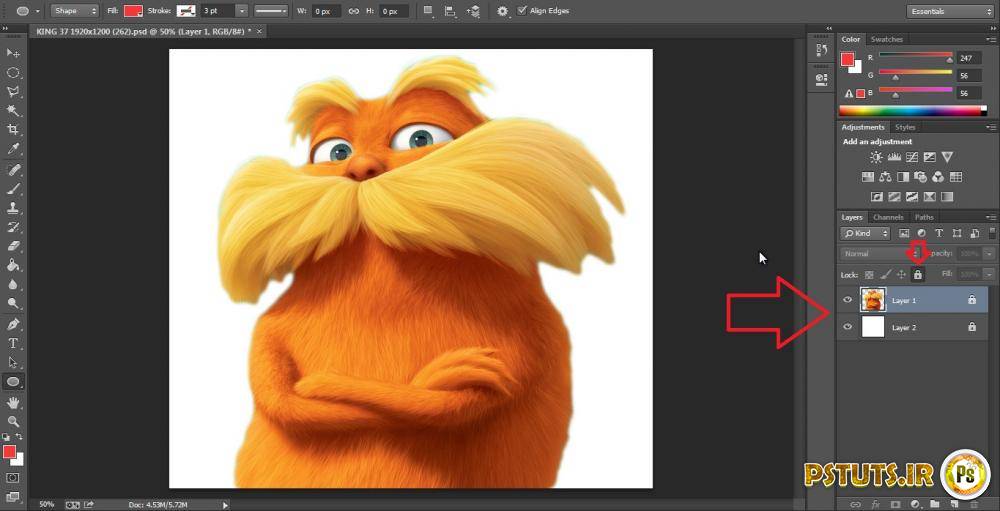Image resolution: width=1000 pixels, height=511 pixels.
Task: Select the Ellipse shape tool
Action: [13, 381]
